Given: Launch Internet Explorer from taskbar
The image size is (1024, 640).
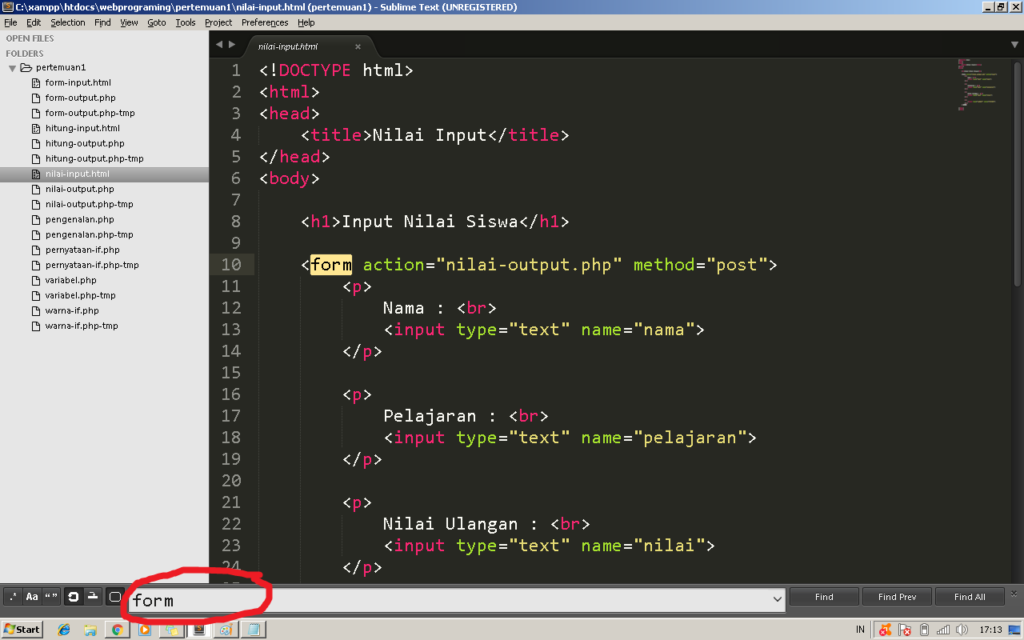Looking at the screenshot, I should point(63,630).
